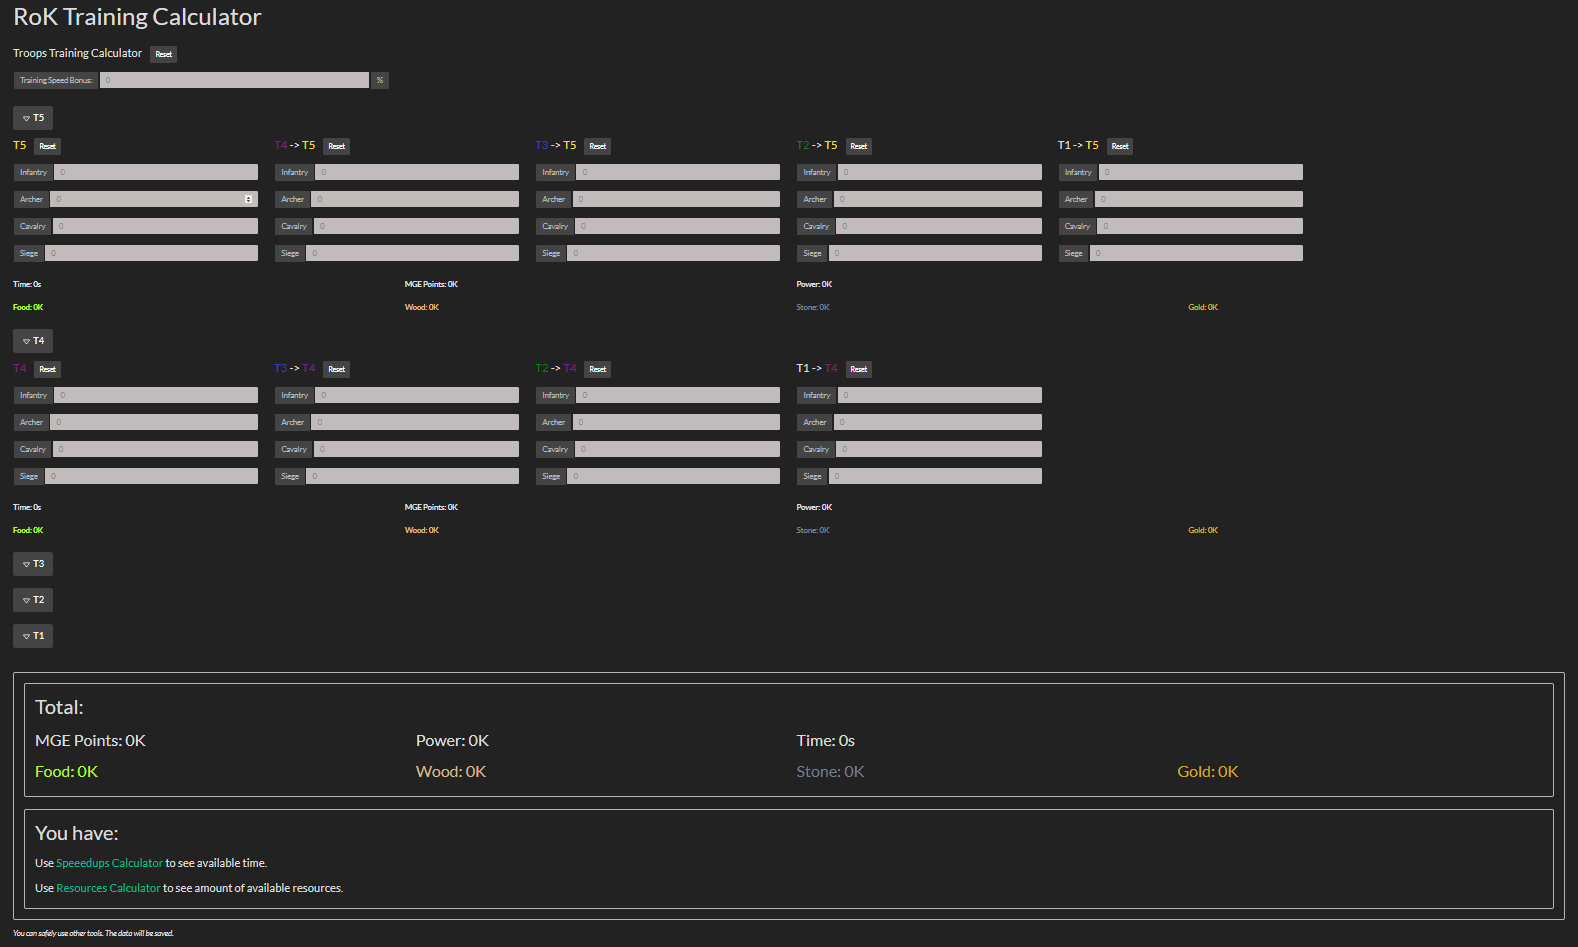Click the plain T4 Siege input
This screenshot has width=1578, height=947.
151,476
